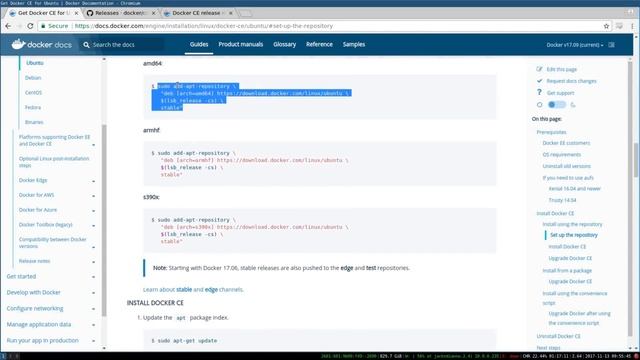Open the Samples nav tab

tap(353, 44)
